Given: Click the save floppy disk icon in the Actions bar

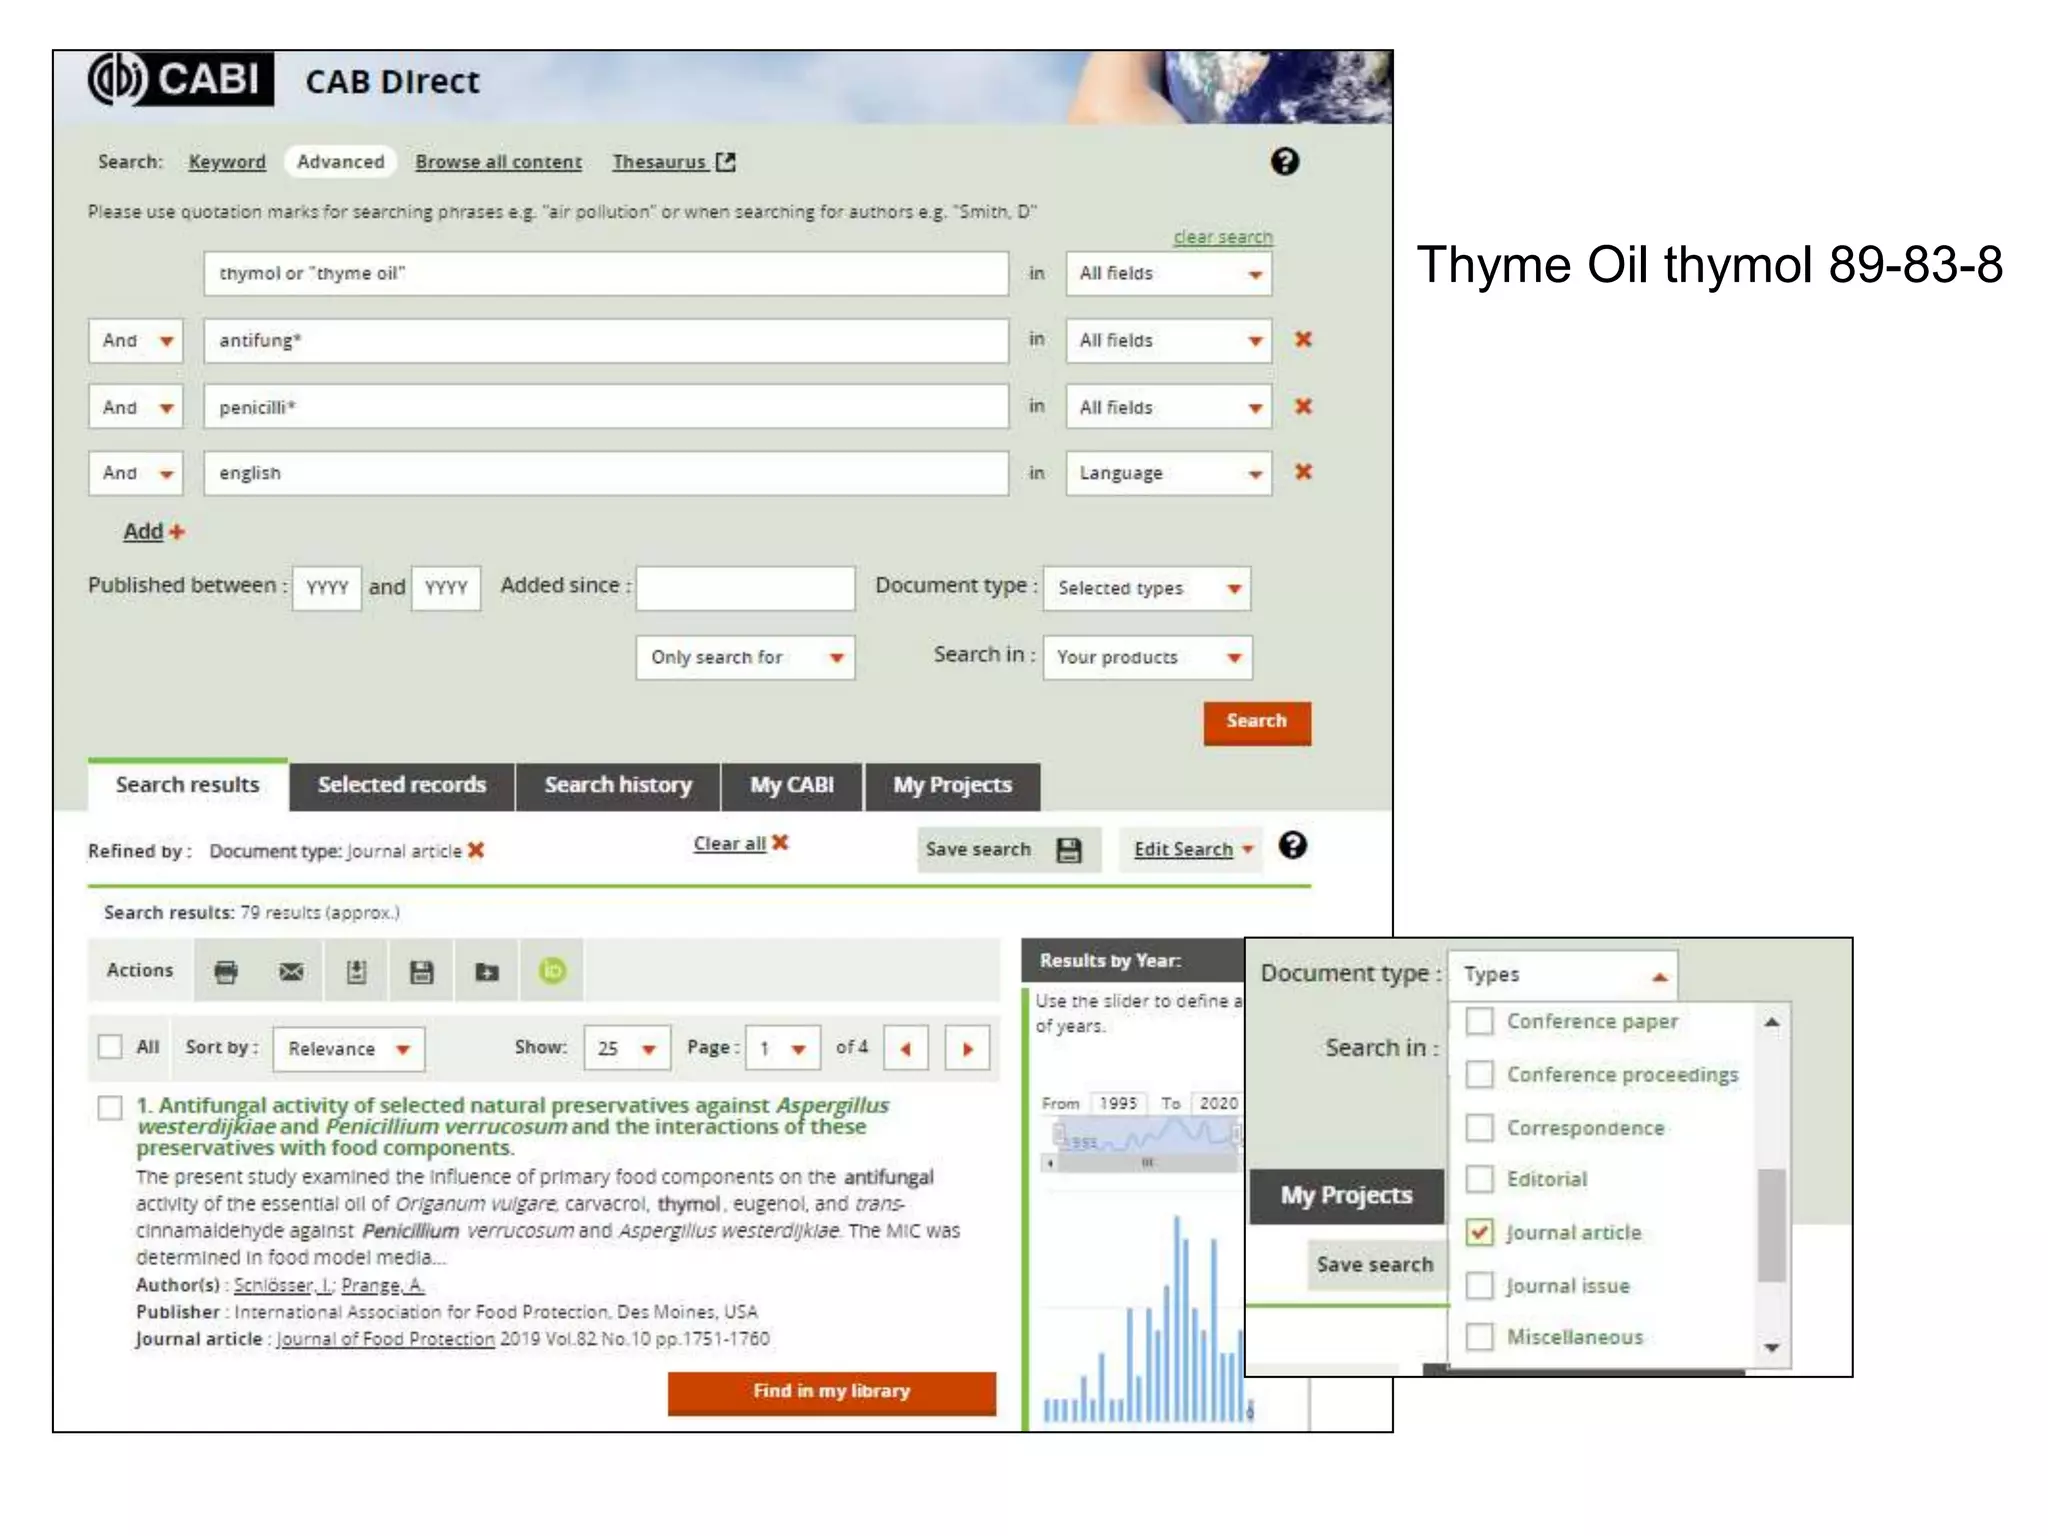Looking at the screenshot, I should point(421,971).
